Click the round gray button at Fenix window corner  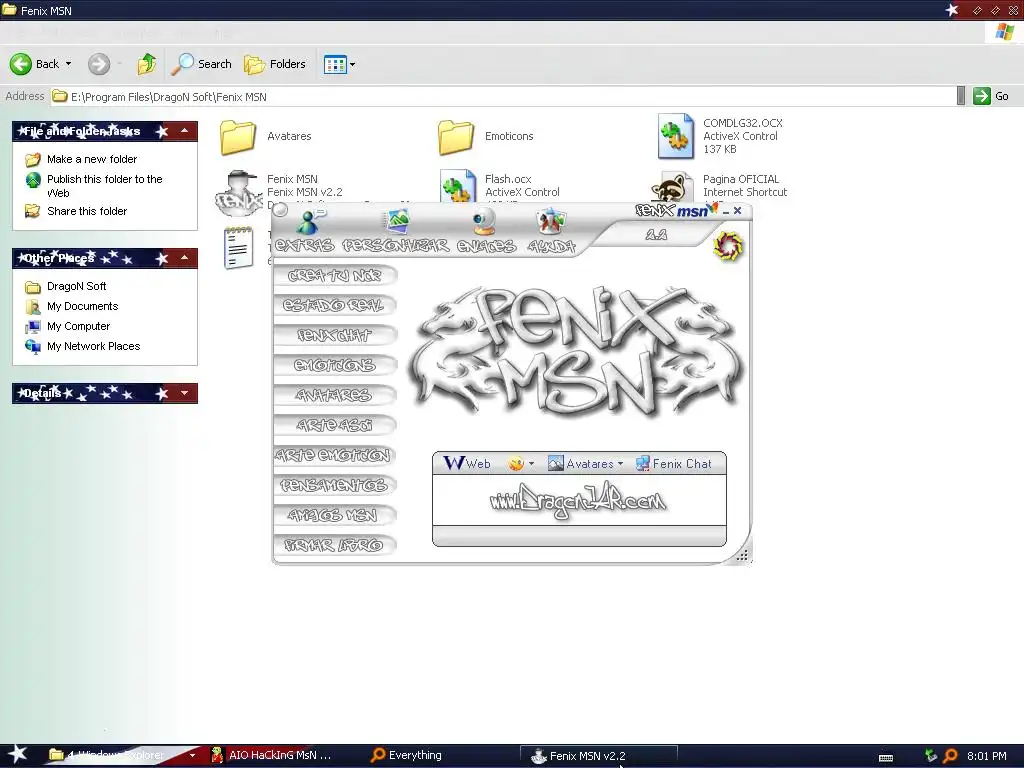(x=280, y=210)
